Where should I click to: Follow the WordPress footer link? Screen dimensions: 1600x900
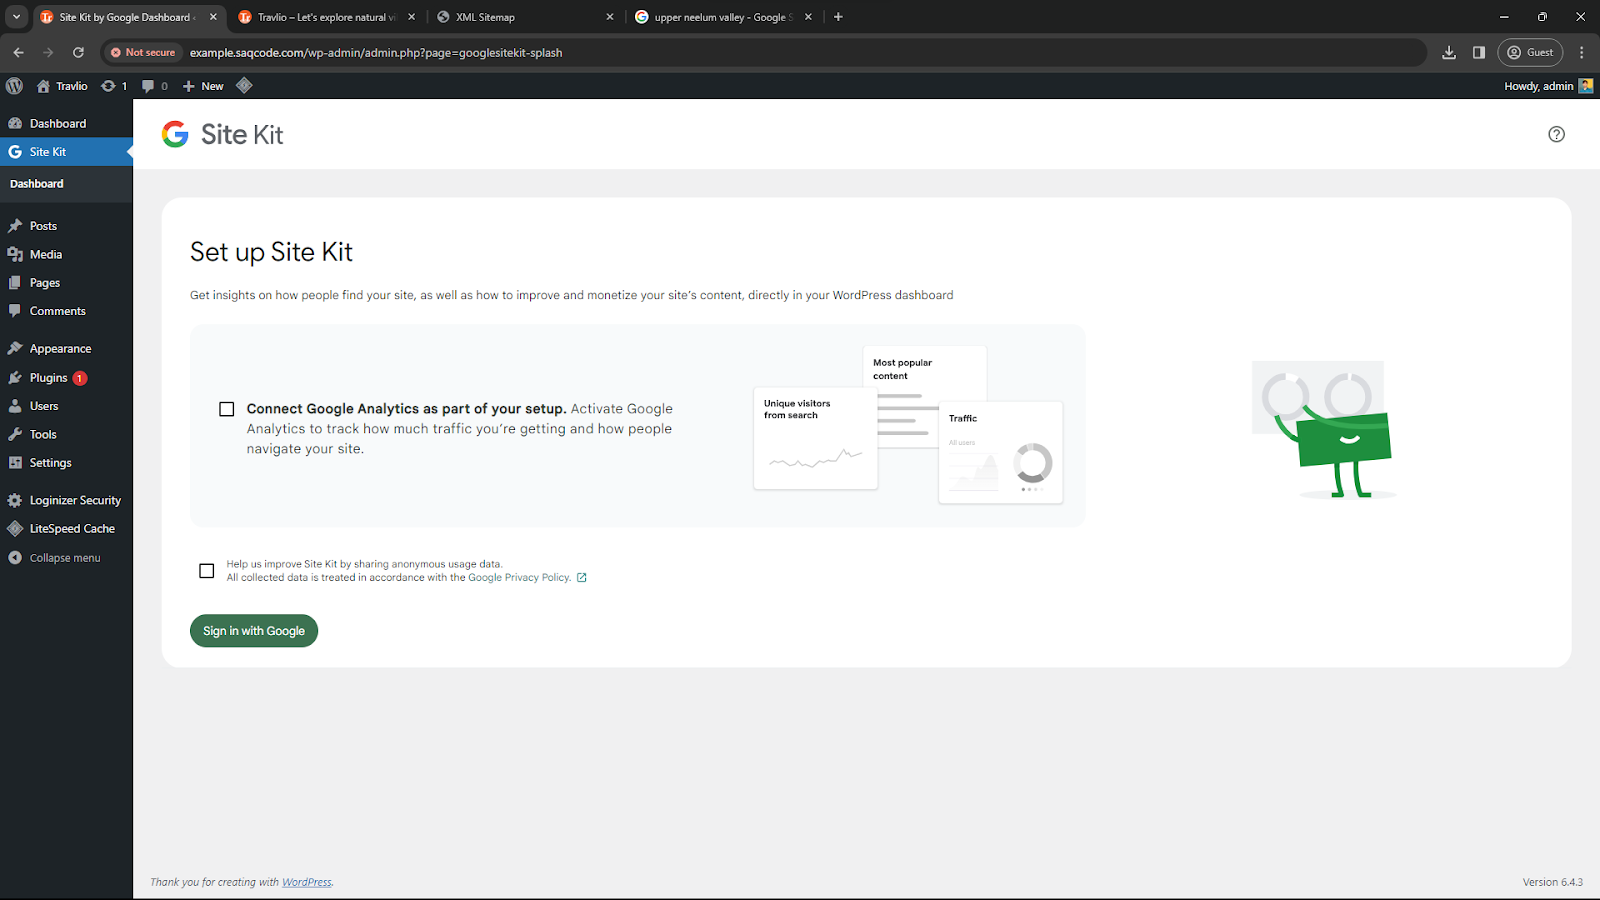[307, 882]
